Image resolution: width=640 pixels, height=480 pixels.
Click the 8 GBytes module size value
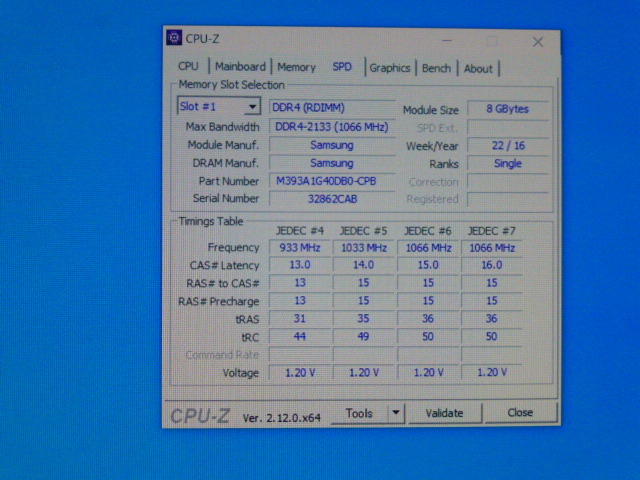coord(507,109)
